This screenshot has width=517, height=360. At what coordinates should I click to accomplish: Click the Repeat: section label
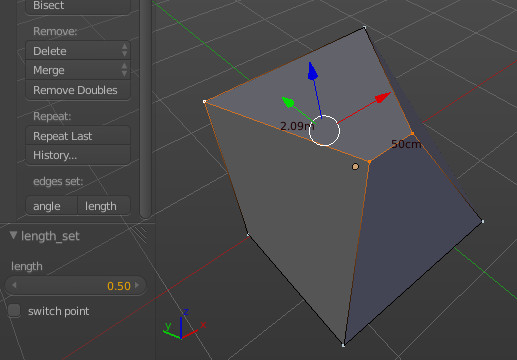click(52, 116)
